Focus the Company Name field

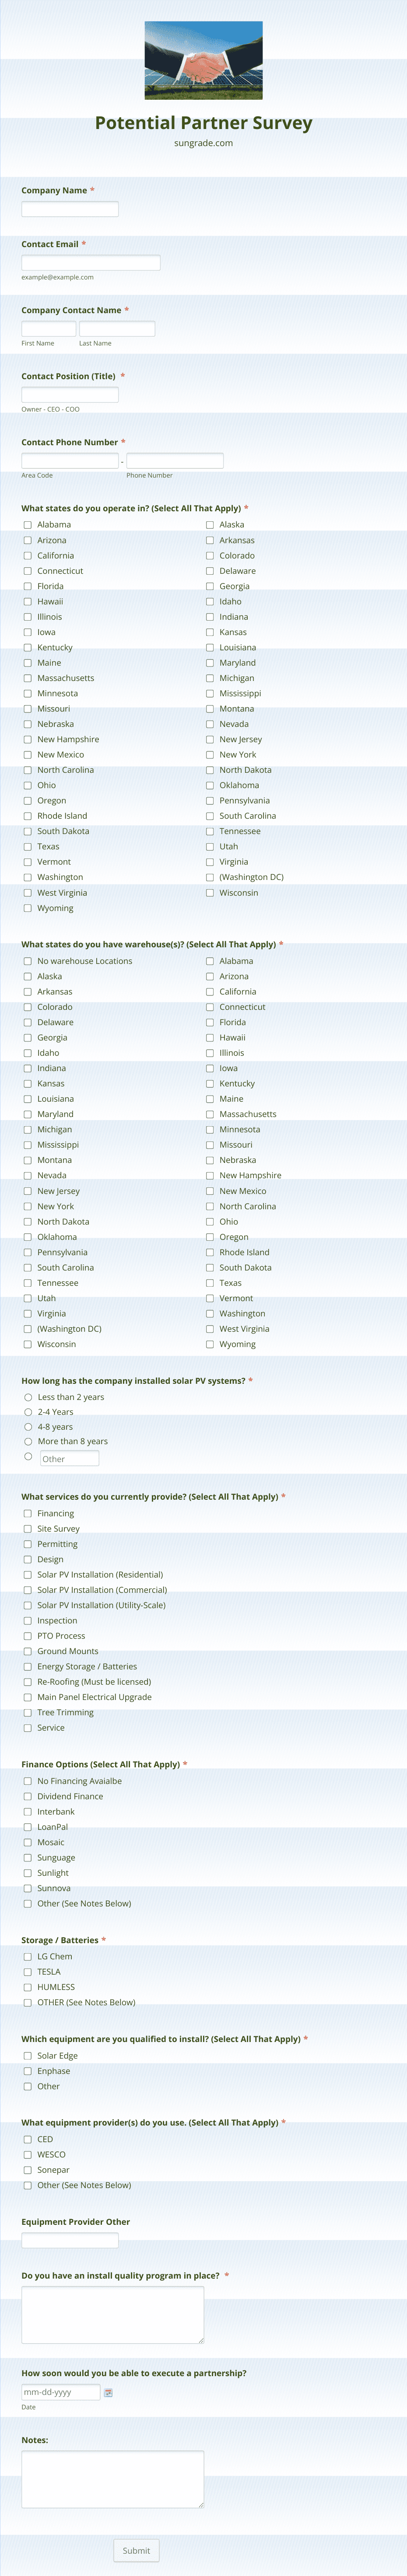point(70,209)
